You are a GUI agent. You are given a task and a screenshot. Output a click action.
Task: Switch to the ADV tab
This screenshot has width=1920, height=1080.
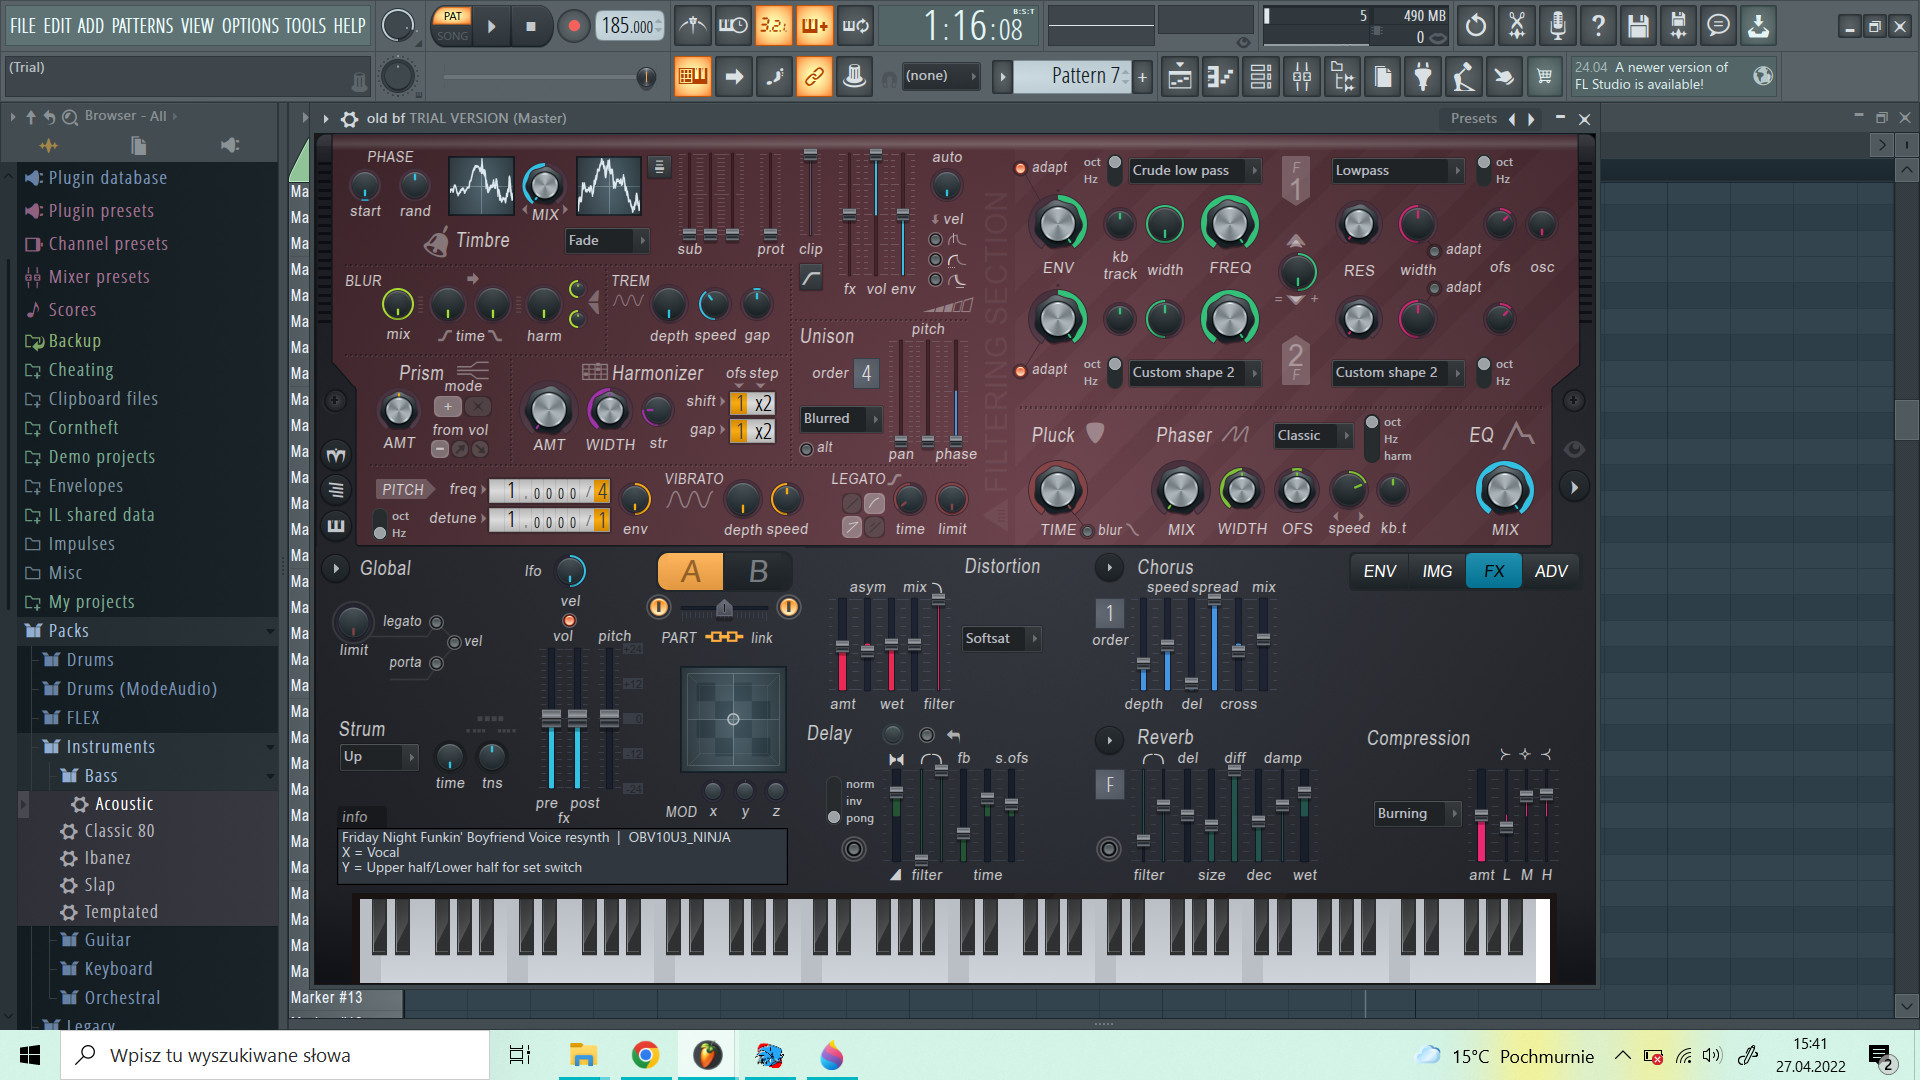coord(1551,571)
